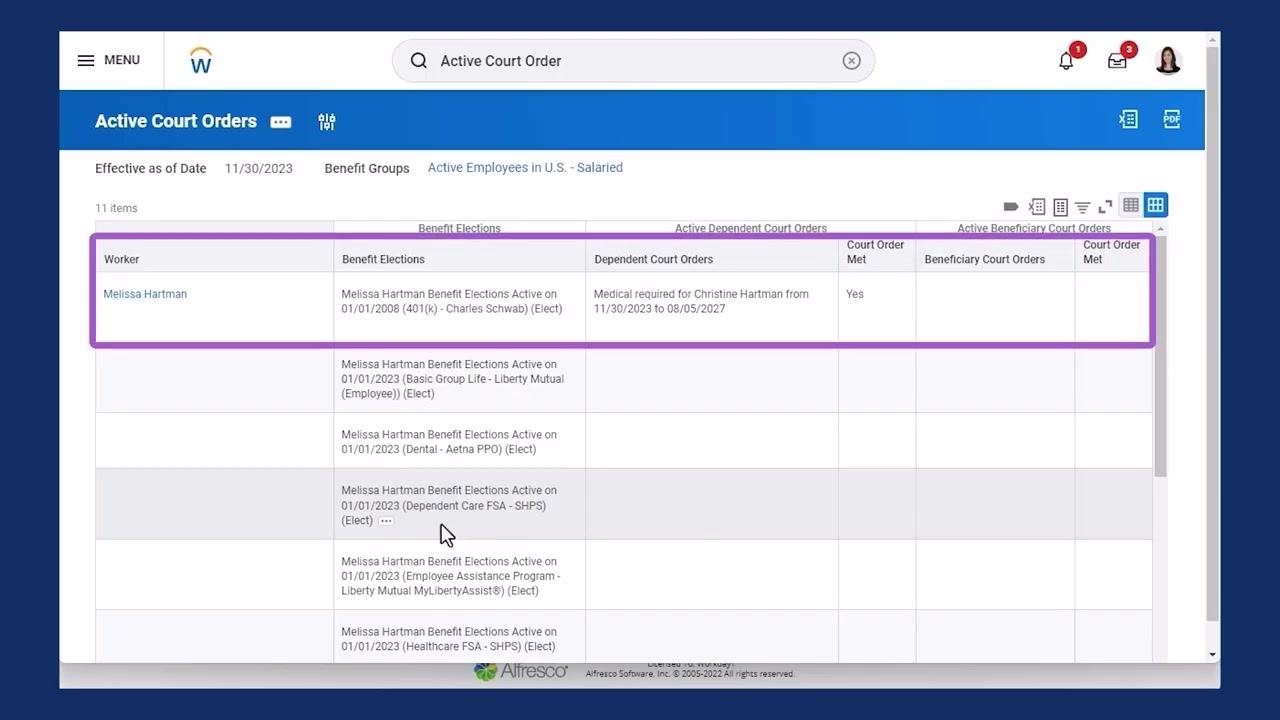Screen dimensions: 1280x720
Task: Open the inbox tray icon
Action: [1117, 61]
